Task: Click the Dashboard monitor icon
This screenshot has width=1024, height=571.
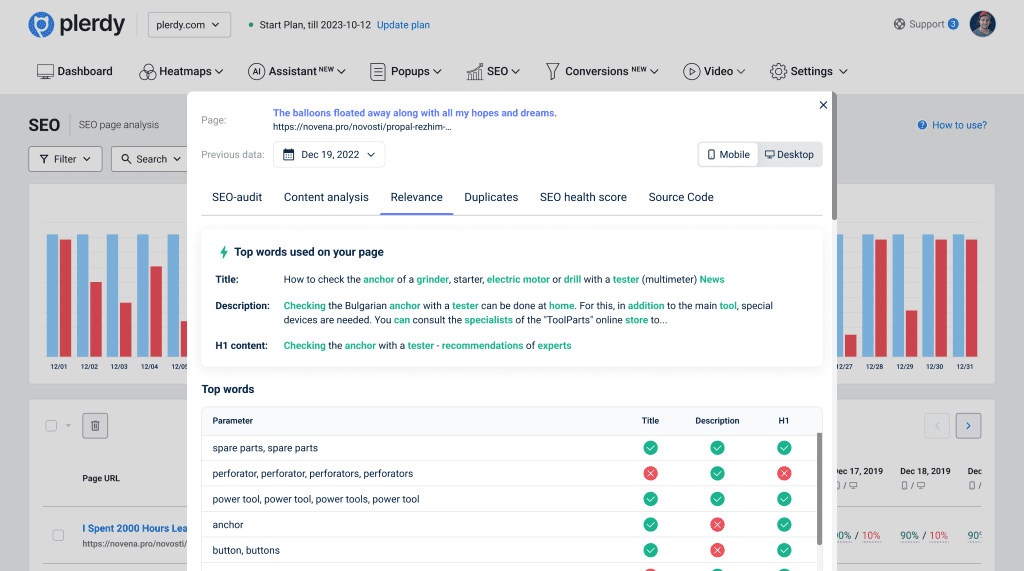Action: (x=45, y=72)
